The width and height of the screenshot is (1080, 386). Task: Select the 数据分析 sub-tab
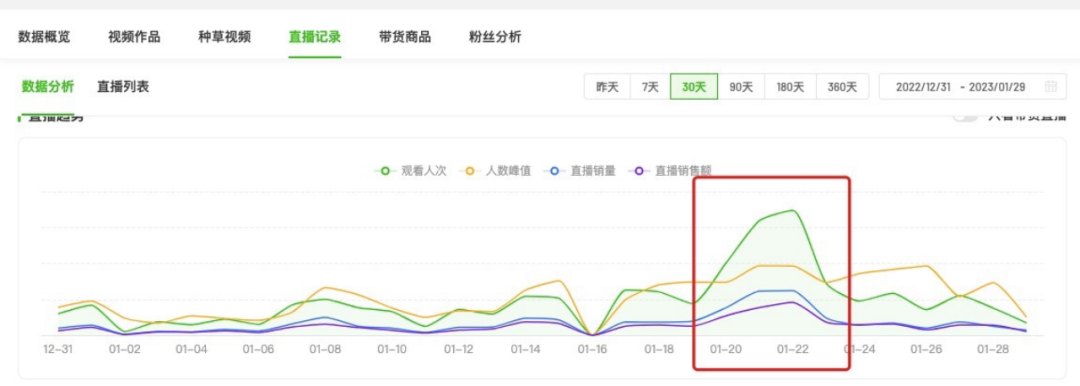point(48,87)
